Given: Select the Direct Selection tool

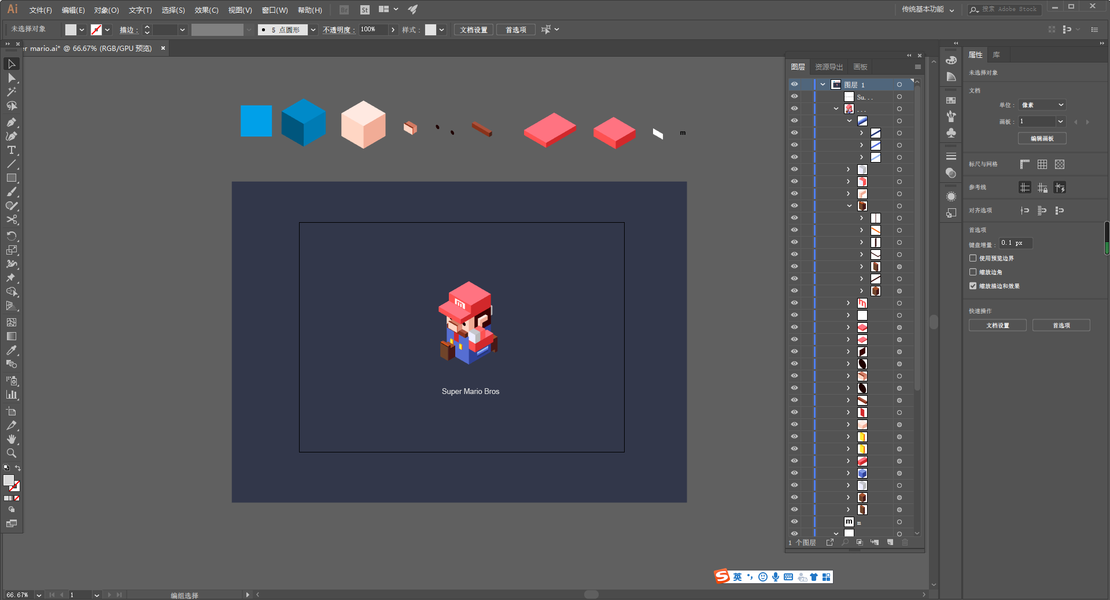Looking at the screenshot, I should 11,78.
